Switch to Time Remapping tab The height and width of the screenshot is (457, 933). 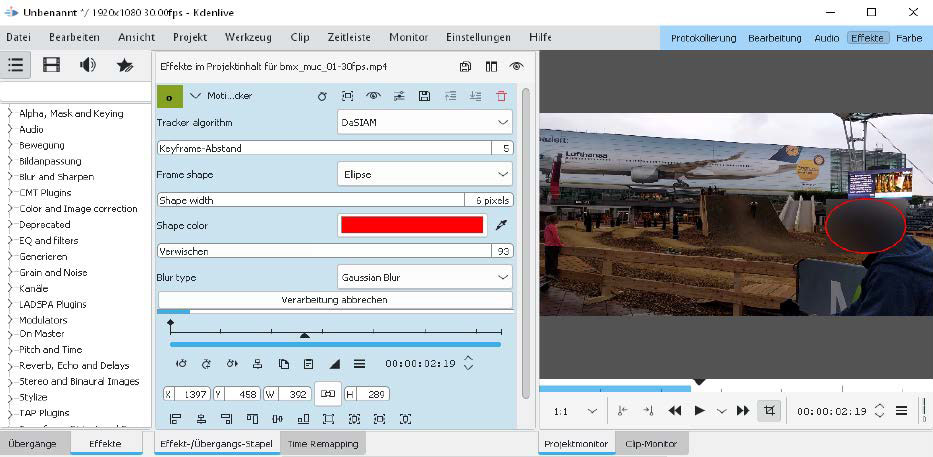(x=323, y=444)
